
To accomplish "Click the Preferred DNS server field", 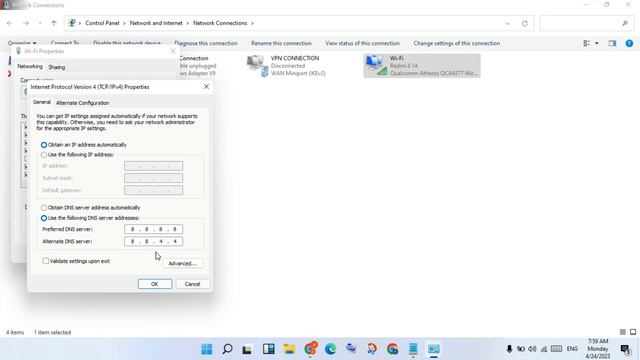I will tap(153, 229).
